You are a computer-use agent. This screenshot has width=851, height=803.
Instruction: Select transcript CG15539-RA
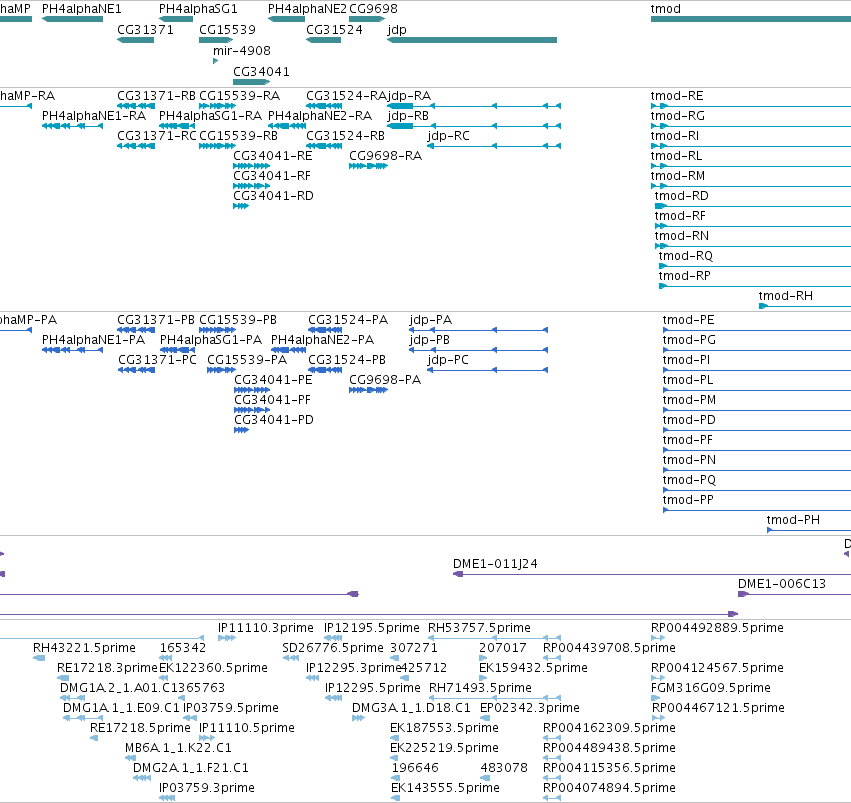(x=239, y=96)
